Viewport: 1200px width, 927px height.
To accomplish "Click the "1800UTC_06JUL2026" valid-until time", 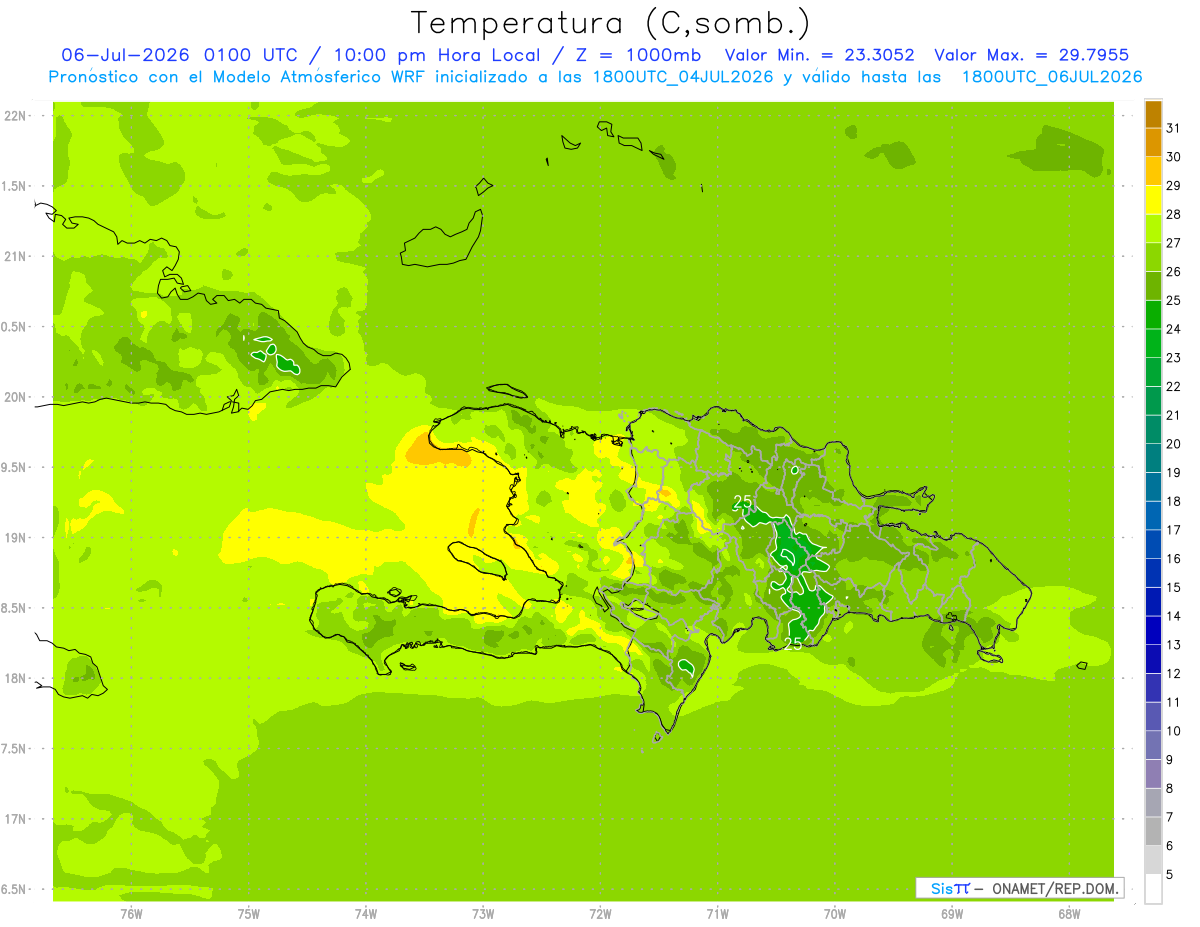I will tap(1052, 77).
